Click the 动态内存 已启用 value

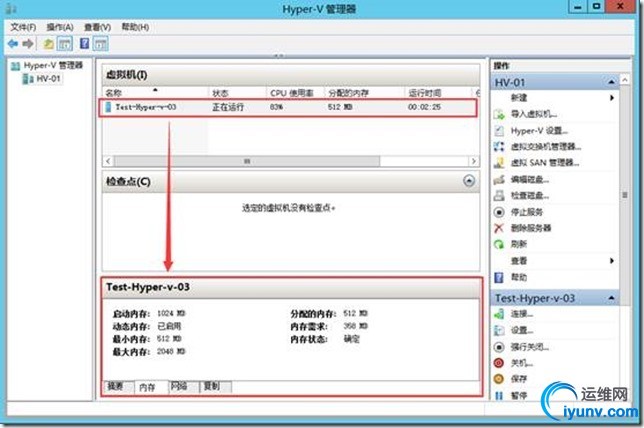click(x=169, y=326)
